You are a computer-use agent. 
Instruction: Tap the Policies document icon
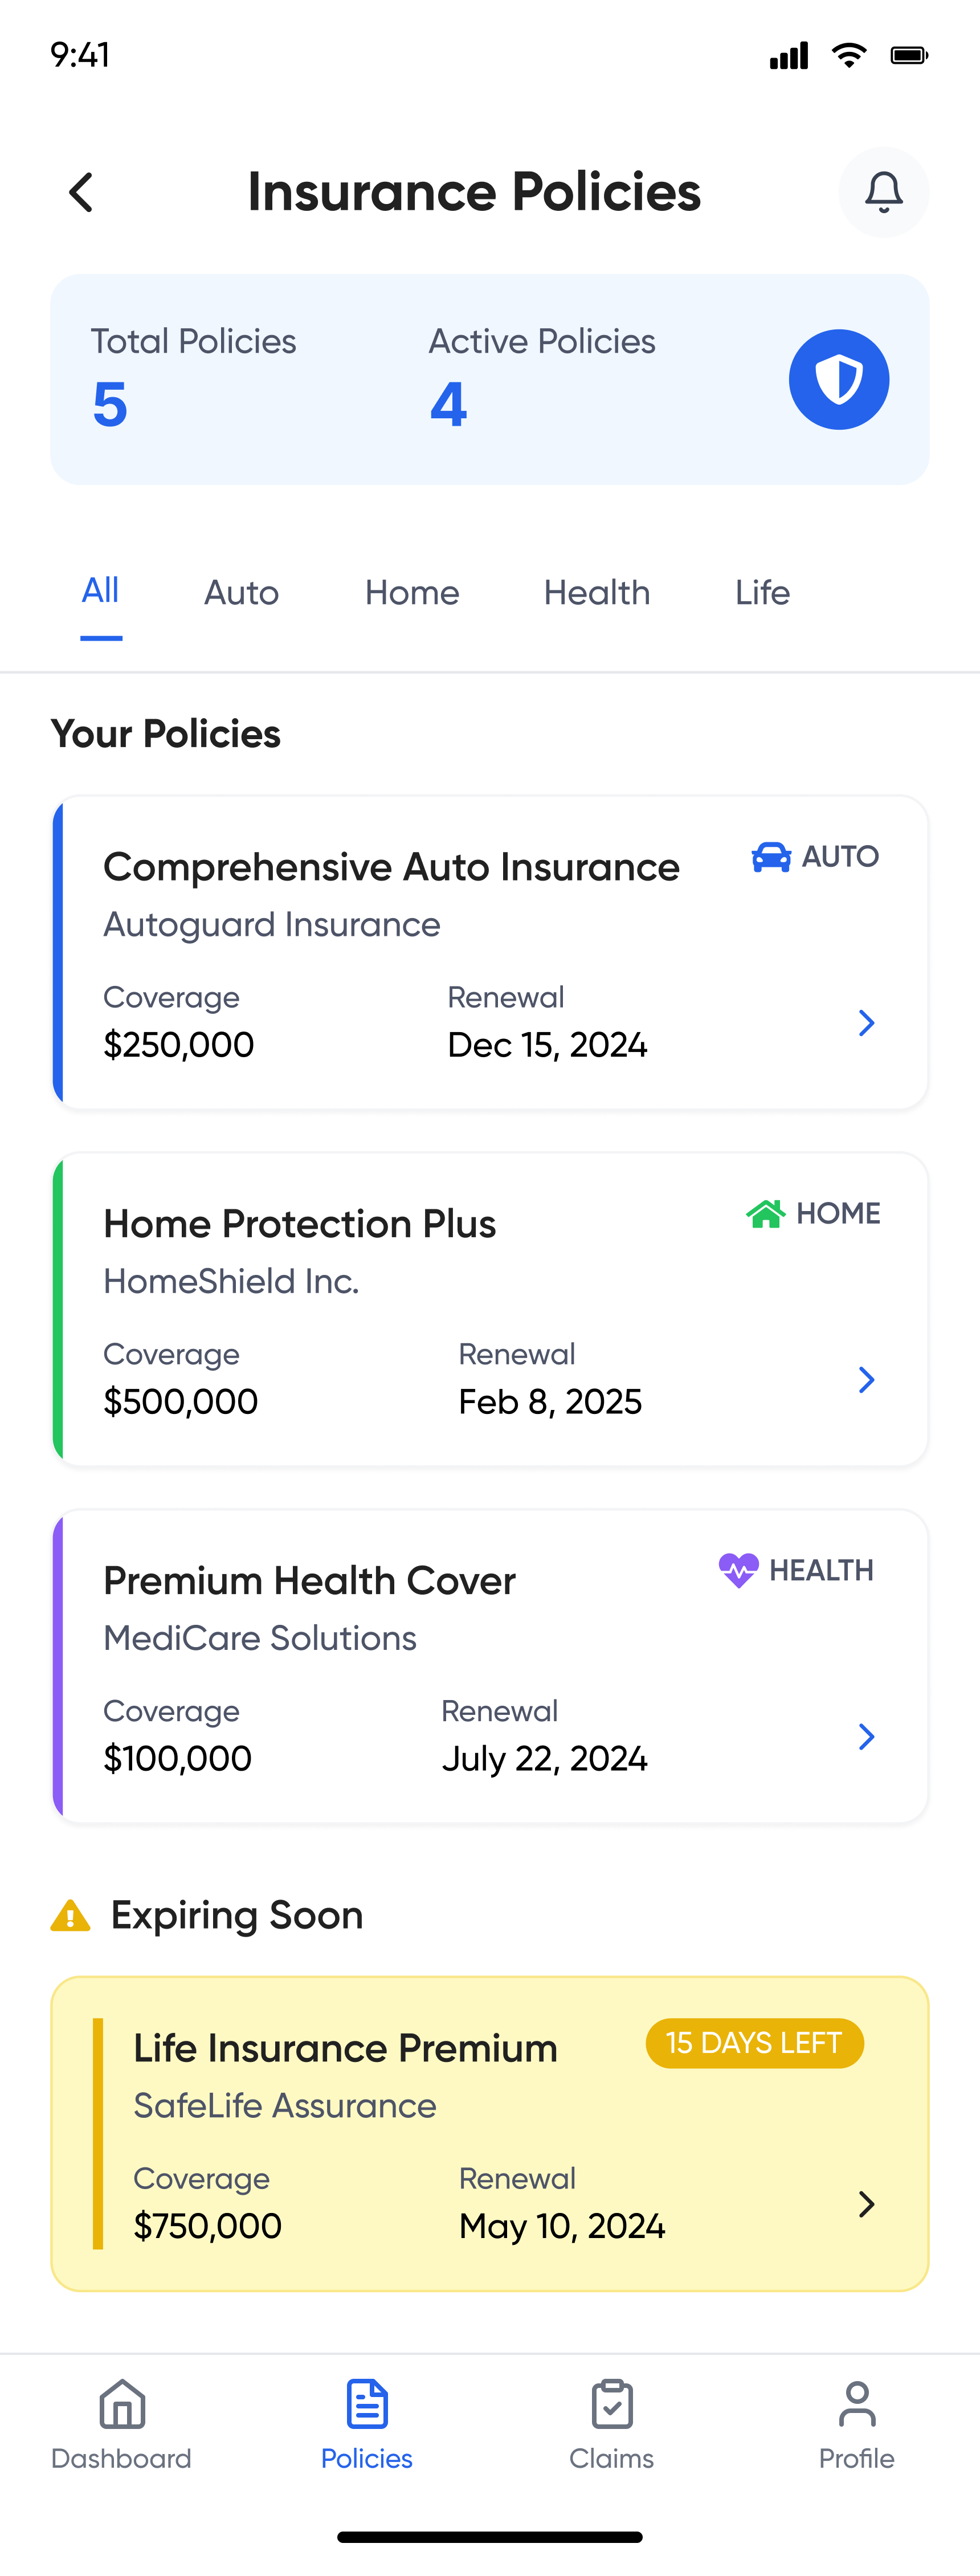tap(367, 2405)
